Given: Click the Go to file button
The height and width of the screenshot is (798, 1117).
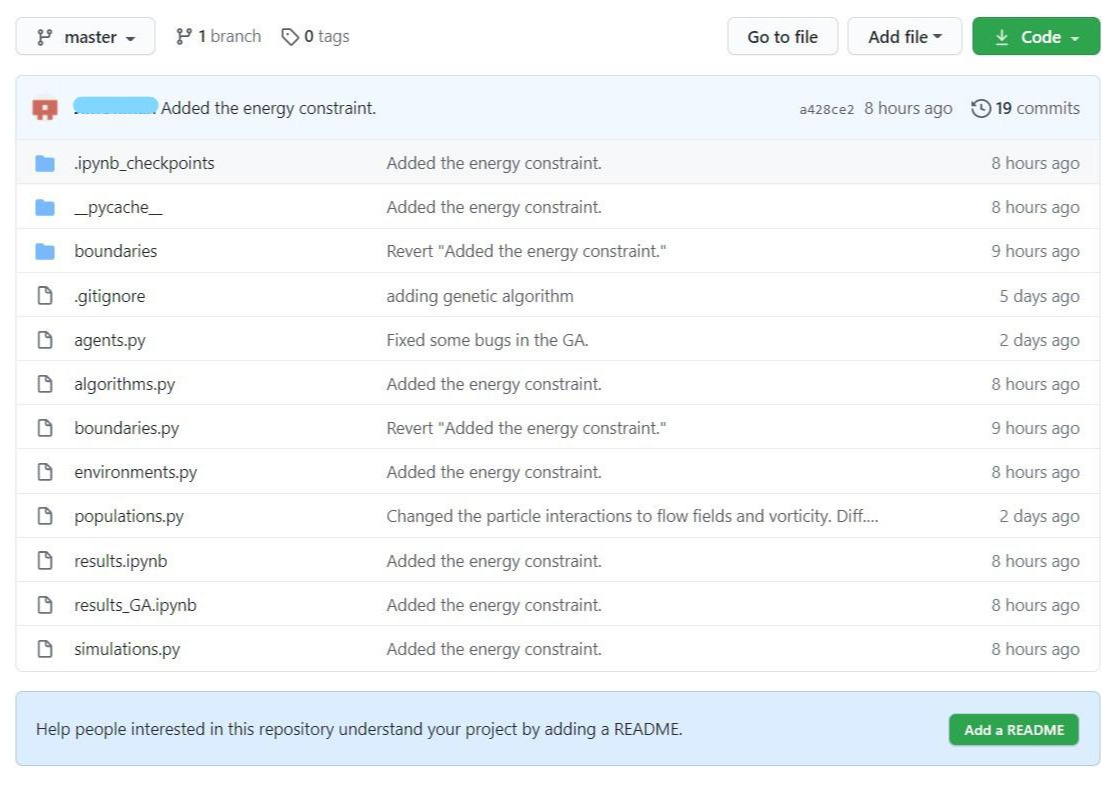Looking at the screenshot, I should click(782, 36).
